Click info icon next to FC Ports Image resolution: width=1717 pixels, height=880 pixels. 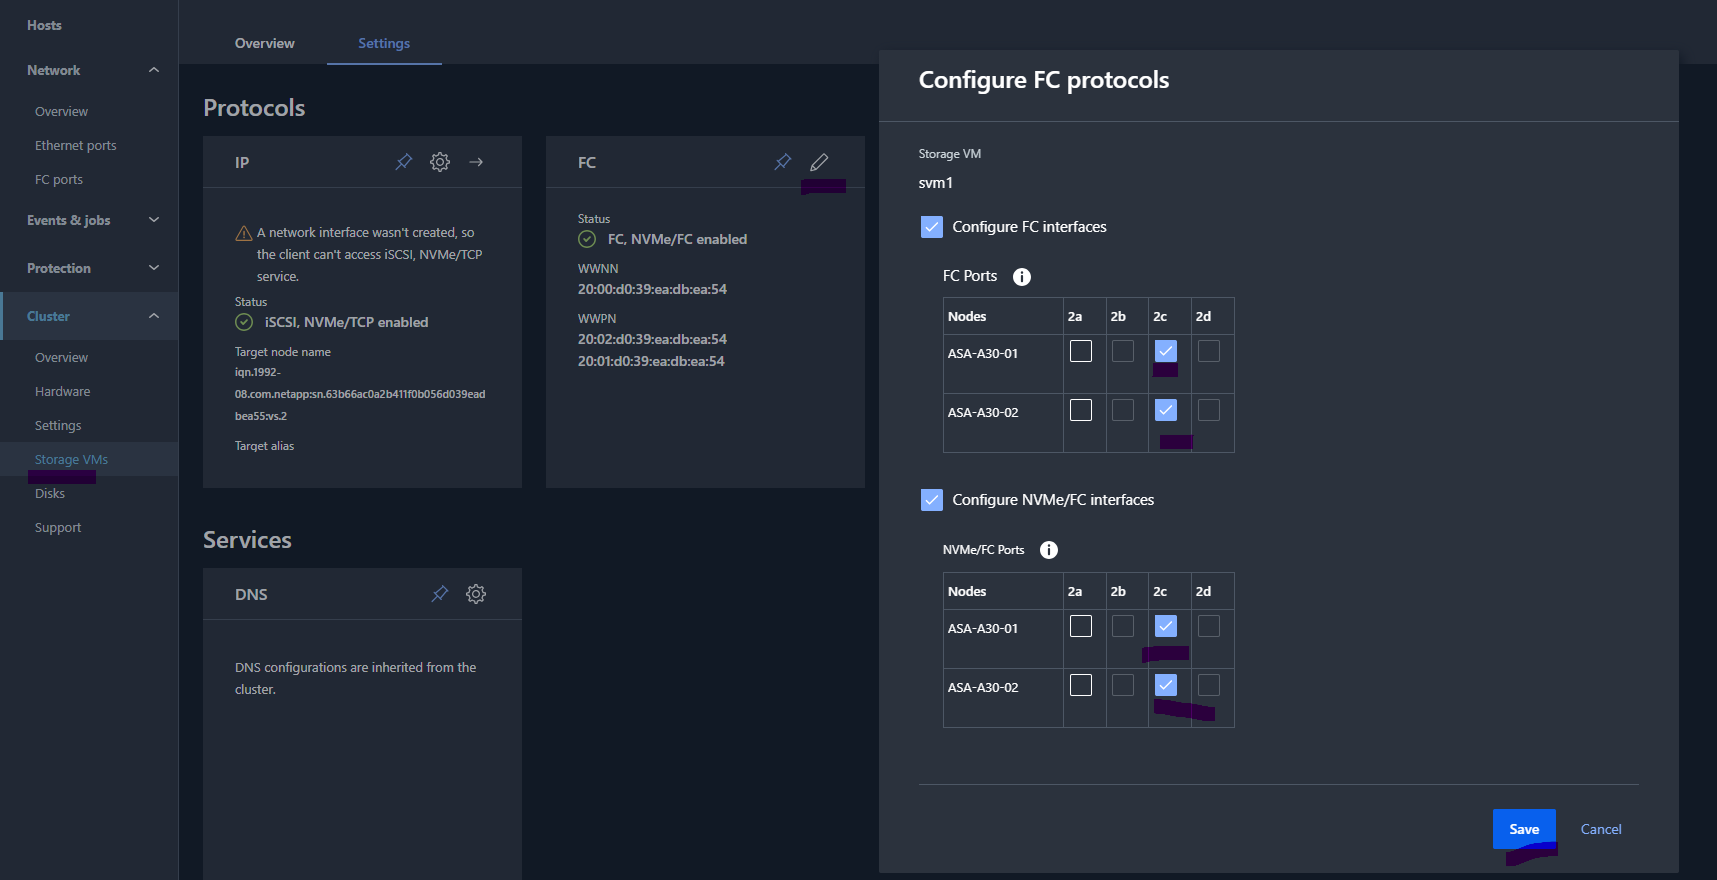(1021, 277)
